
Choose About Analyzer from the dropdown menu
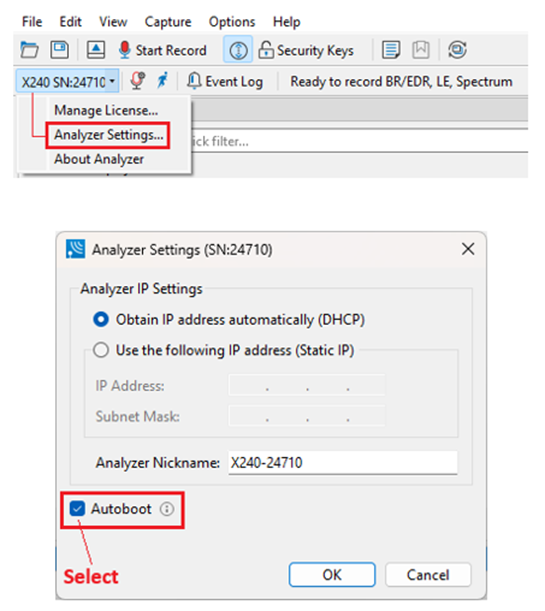pos(99,159)
